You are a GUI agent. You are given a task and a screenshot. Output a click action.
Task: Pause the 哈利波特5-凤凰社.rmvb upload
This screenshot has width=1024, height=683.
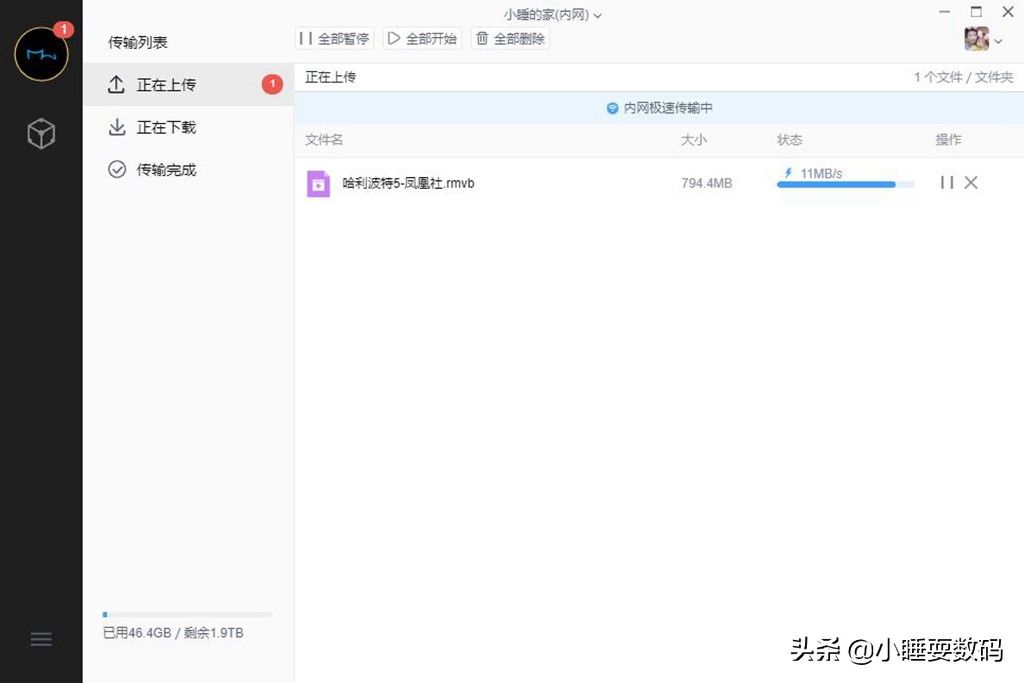(x=946, y=183)
